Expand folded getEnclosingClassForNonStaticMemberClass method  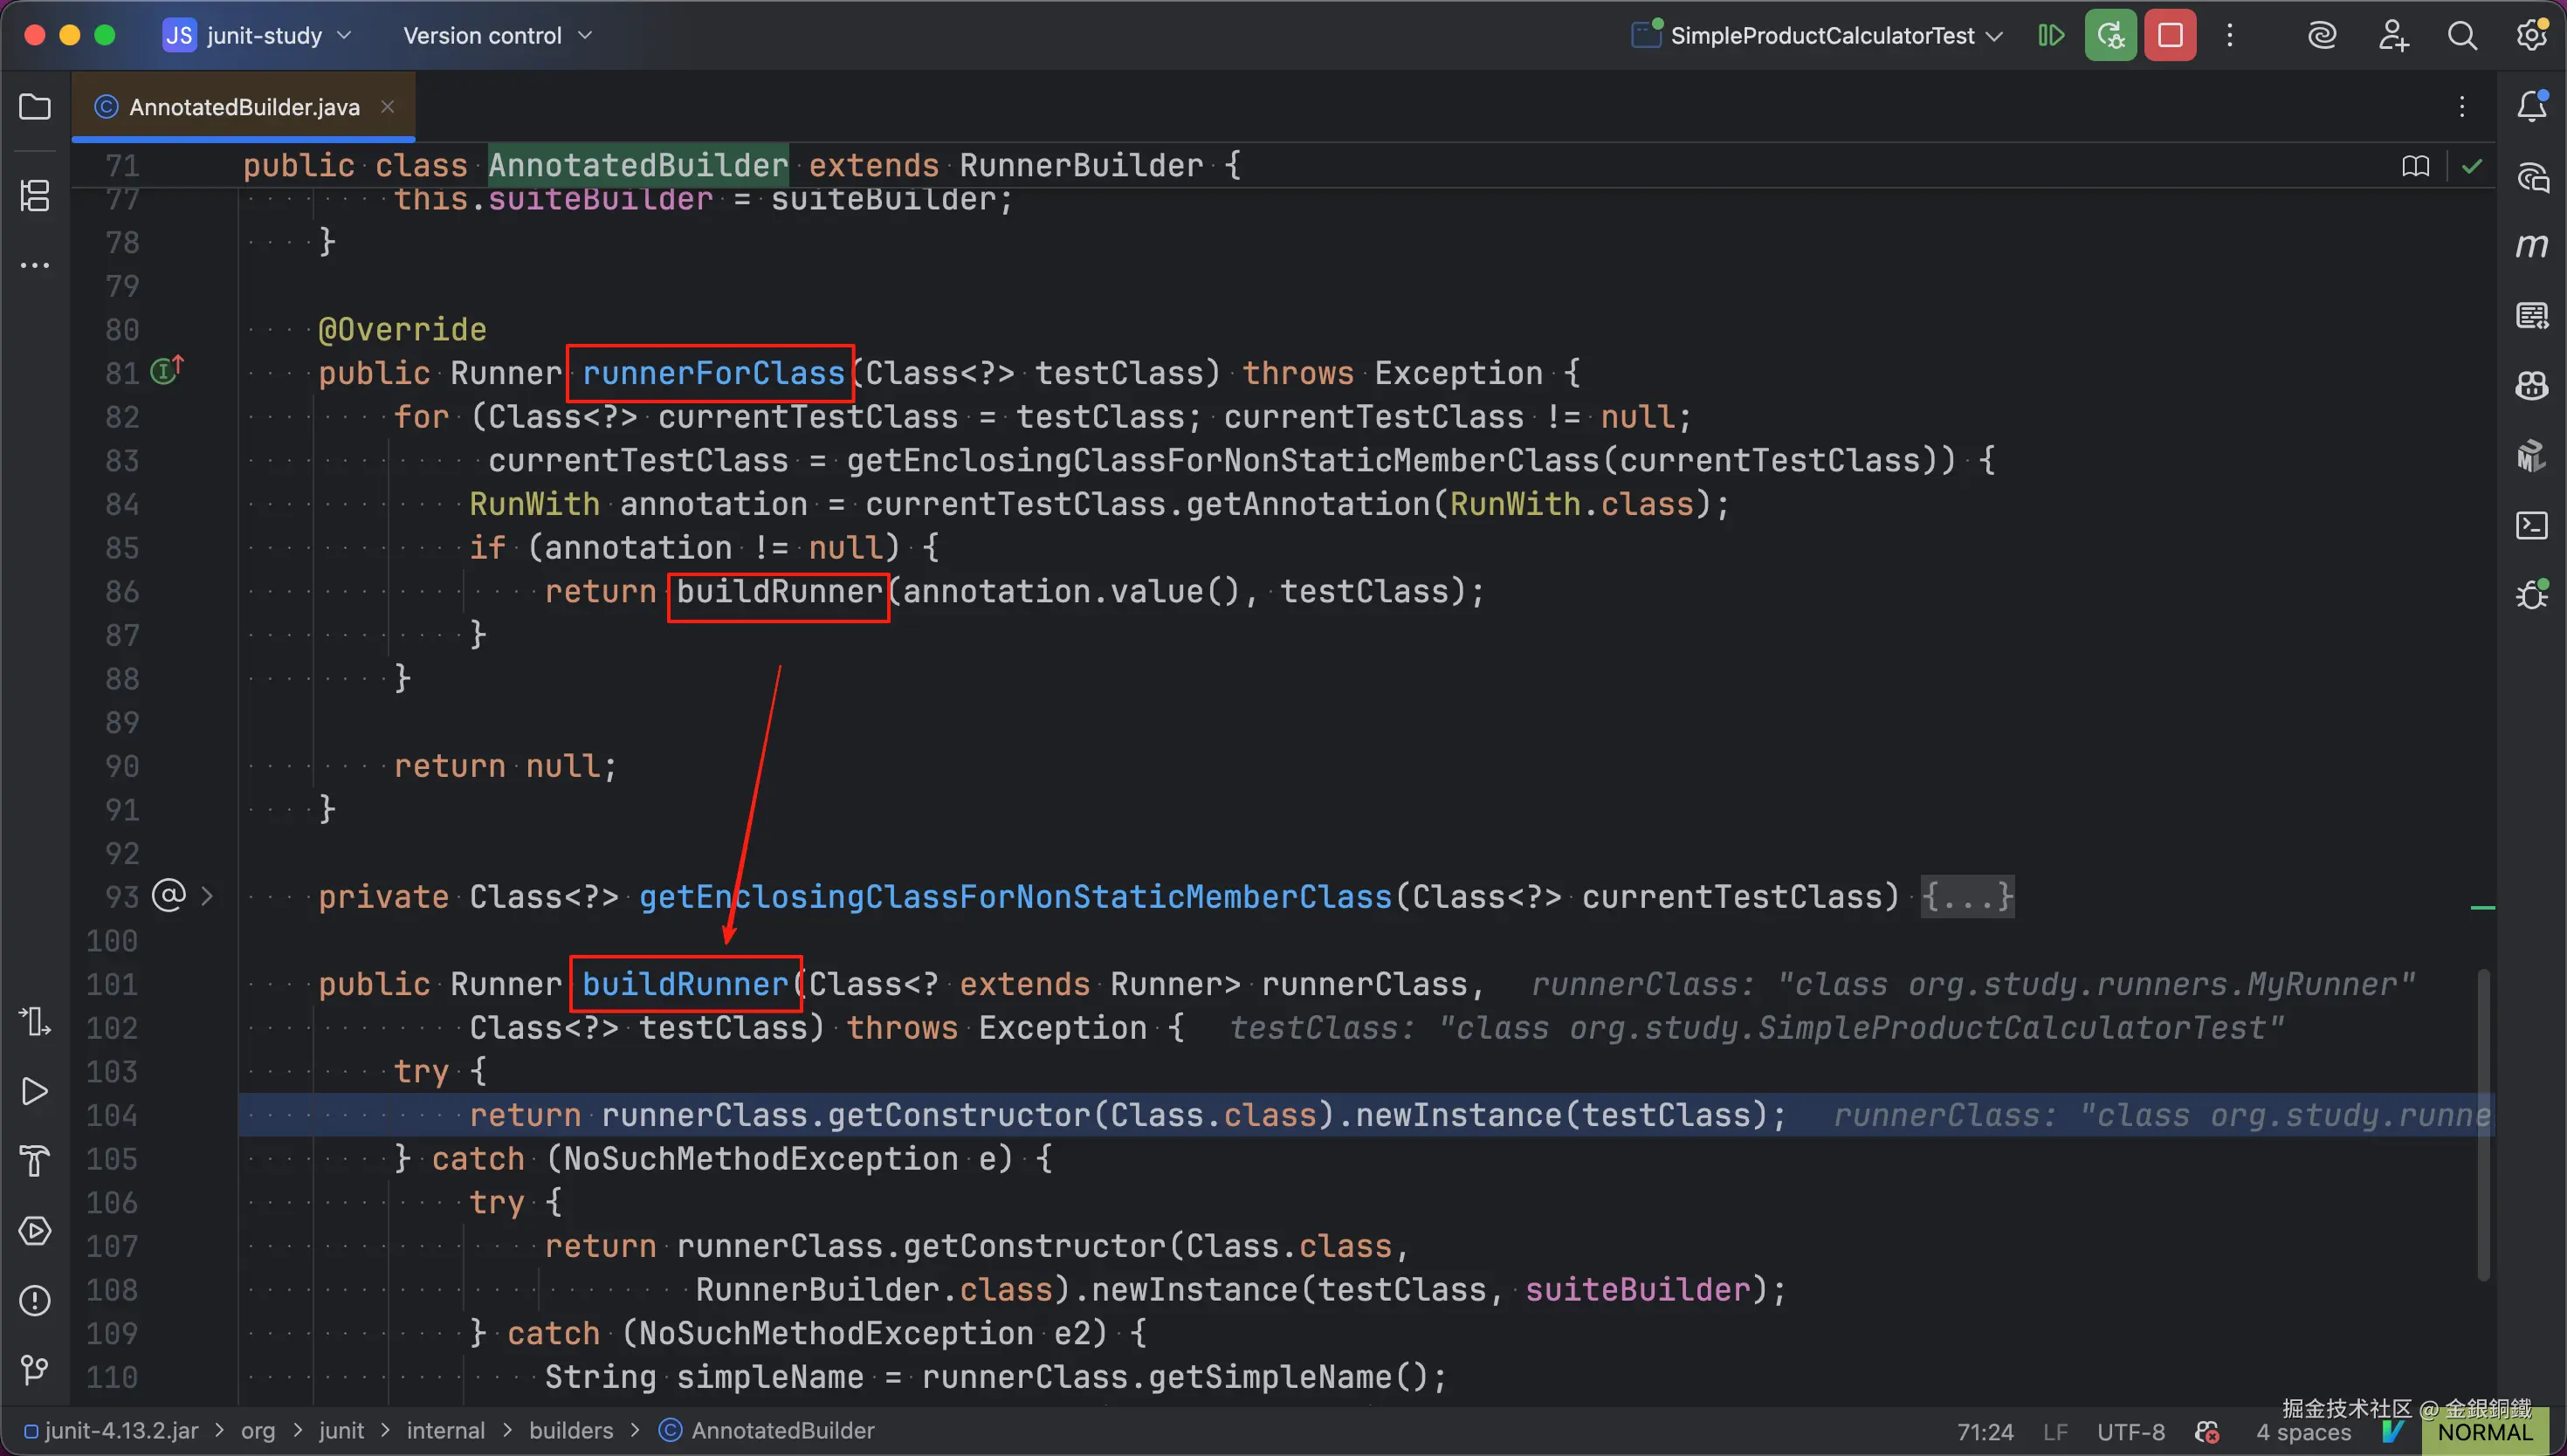pyautogui.click(x=1967, y=896)
